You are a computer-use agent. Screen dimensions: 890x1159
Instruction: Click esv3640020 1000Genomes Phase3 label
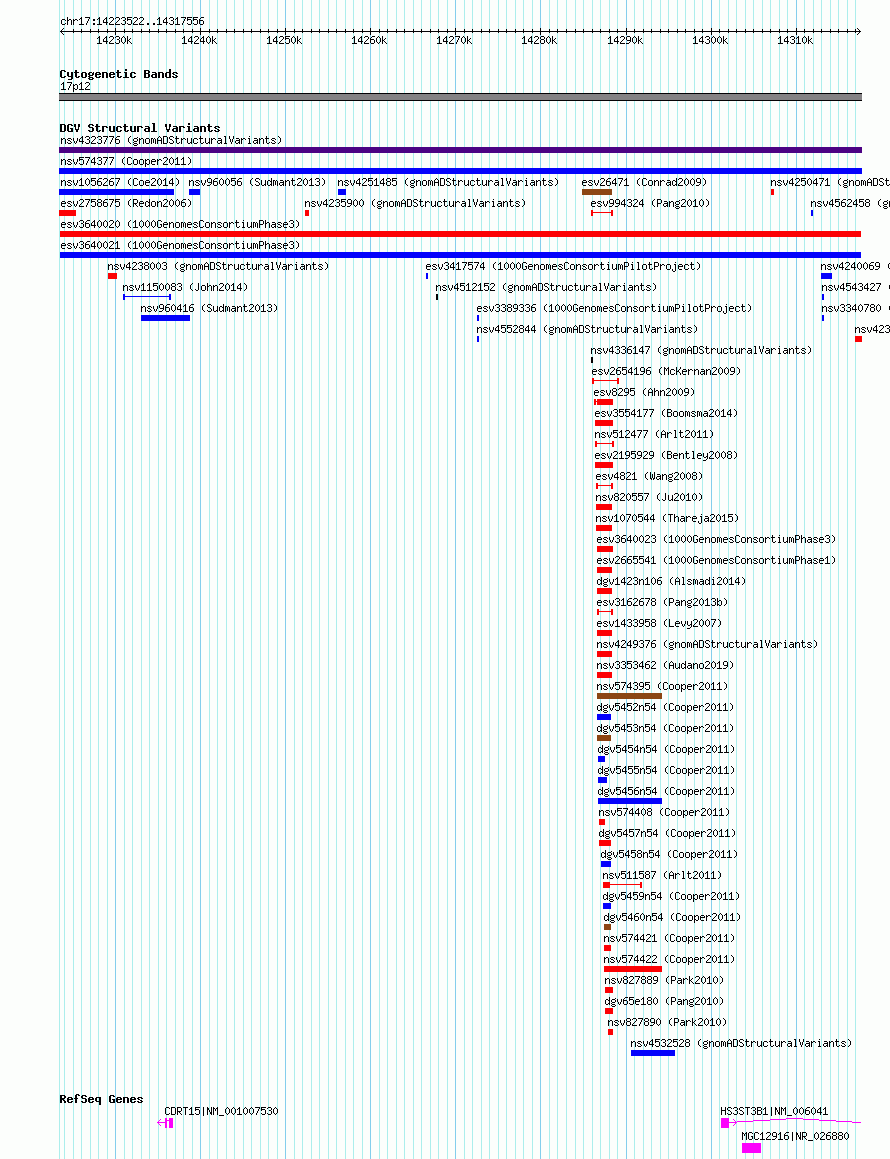point(180,224)
